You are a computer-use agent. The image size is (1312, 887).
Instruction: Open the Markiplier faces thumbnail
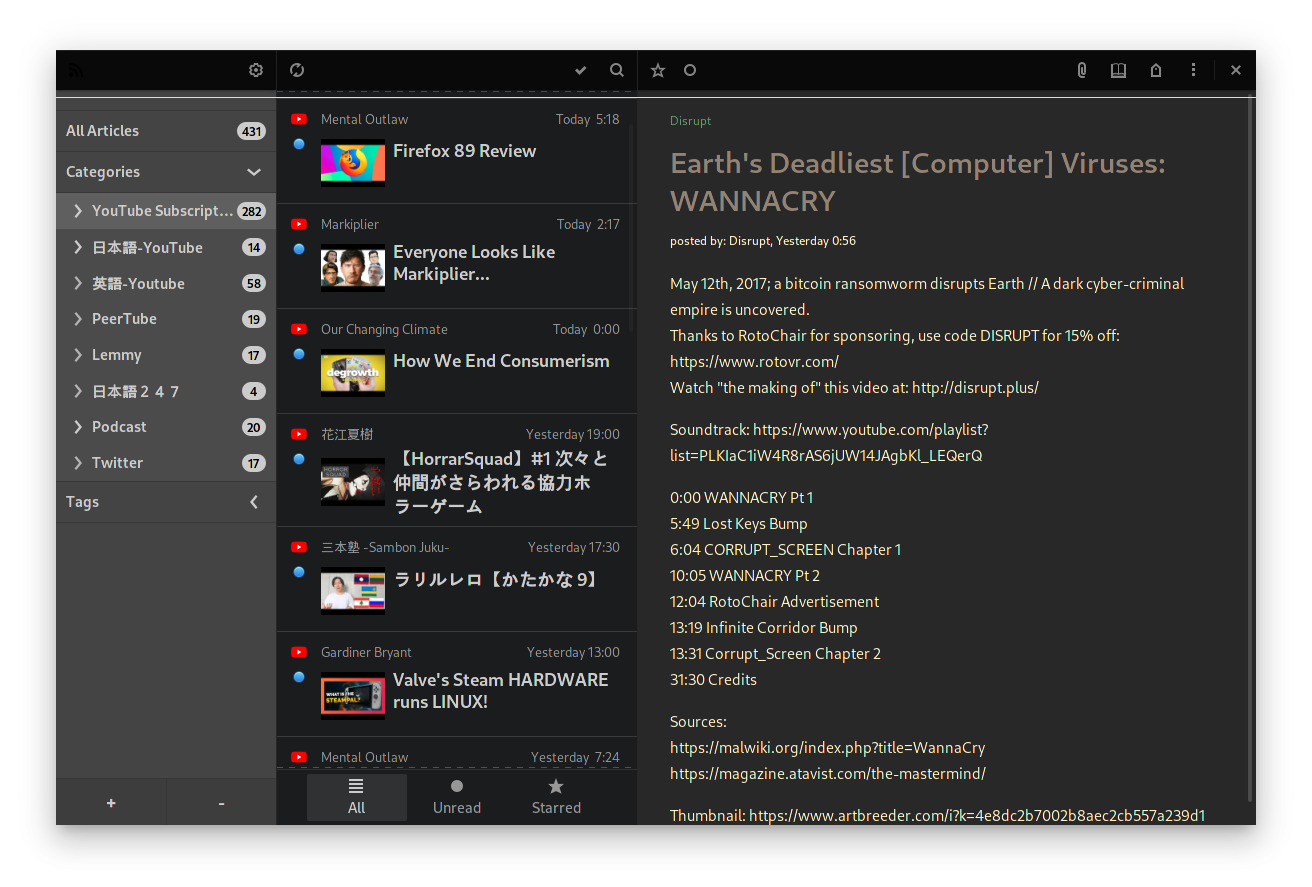[353, 267]
